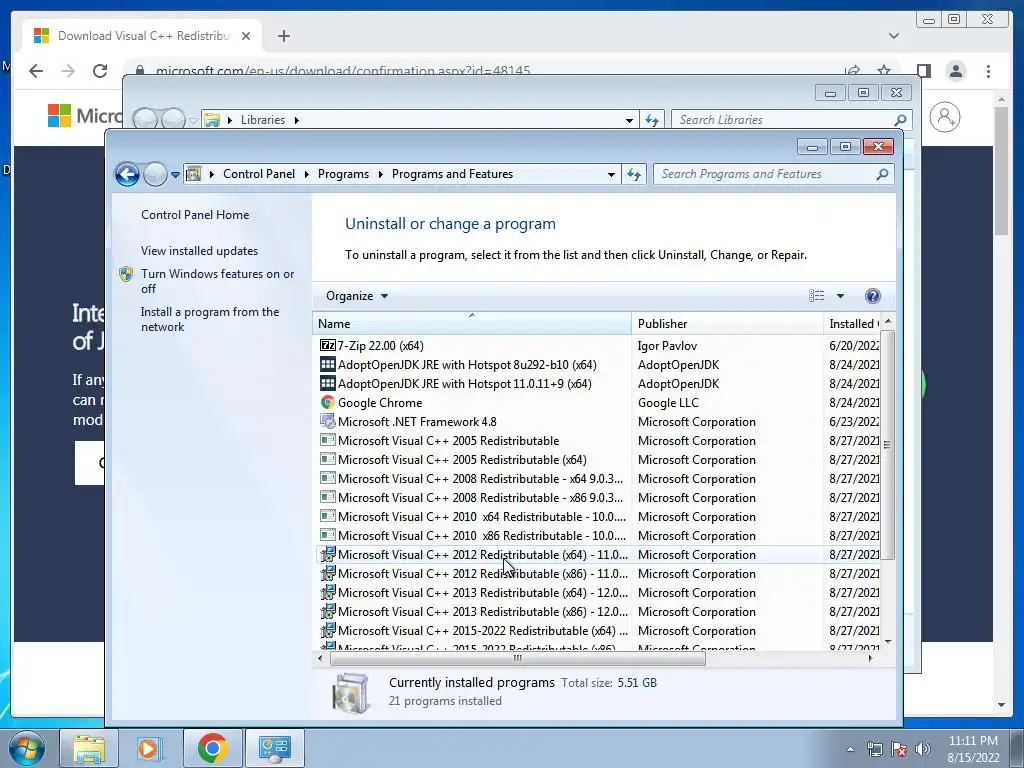This screenshot has height=768, width=1024.
Task: Select Microsoft Visual C++ 2012 Redistributable (x86) row
Action: [x=598, y=573]
